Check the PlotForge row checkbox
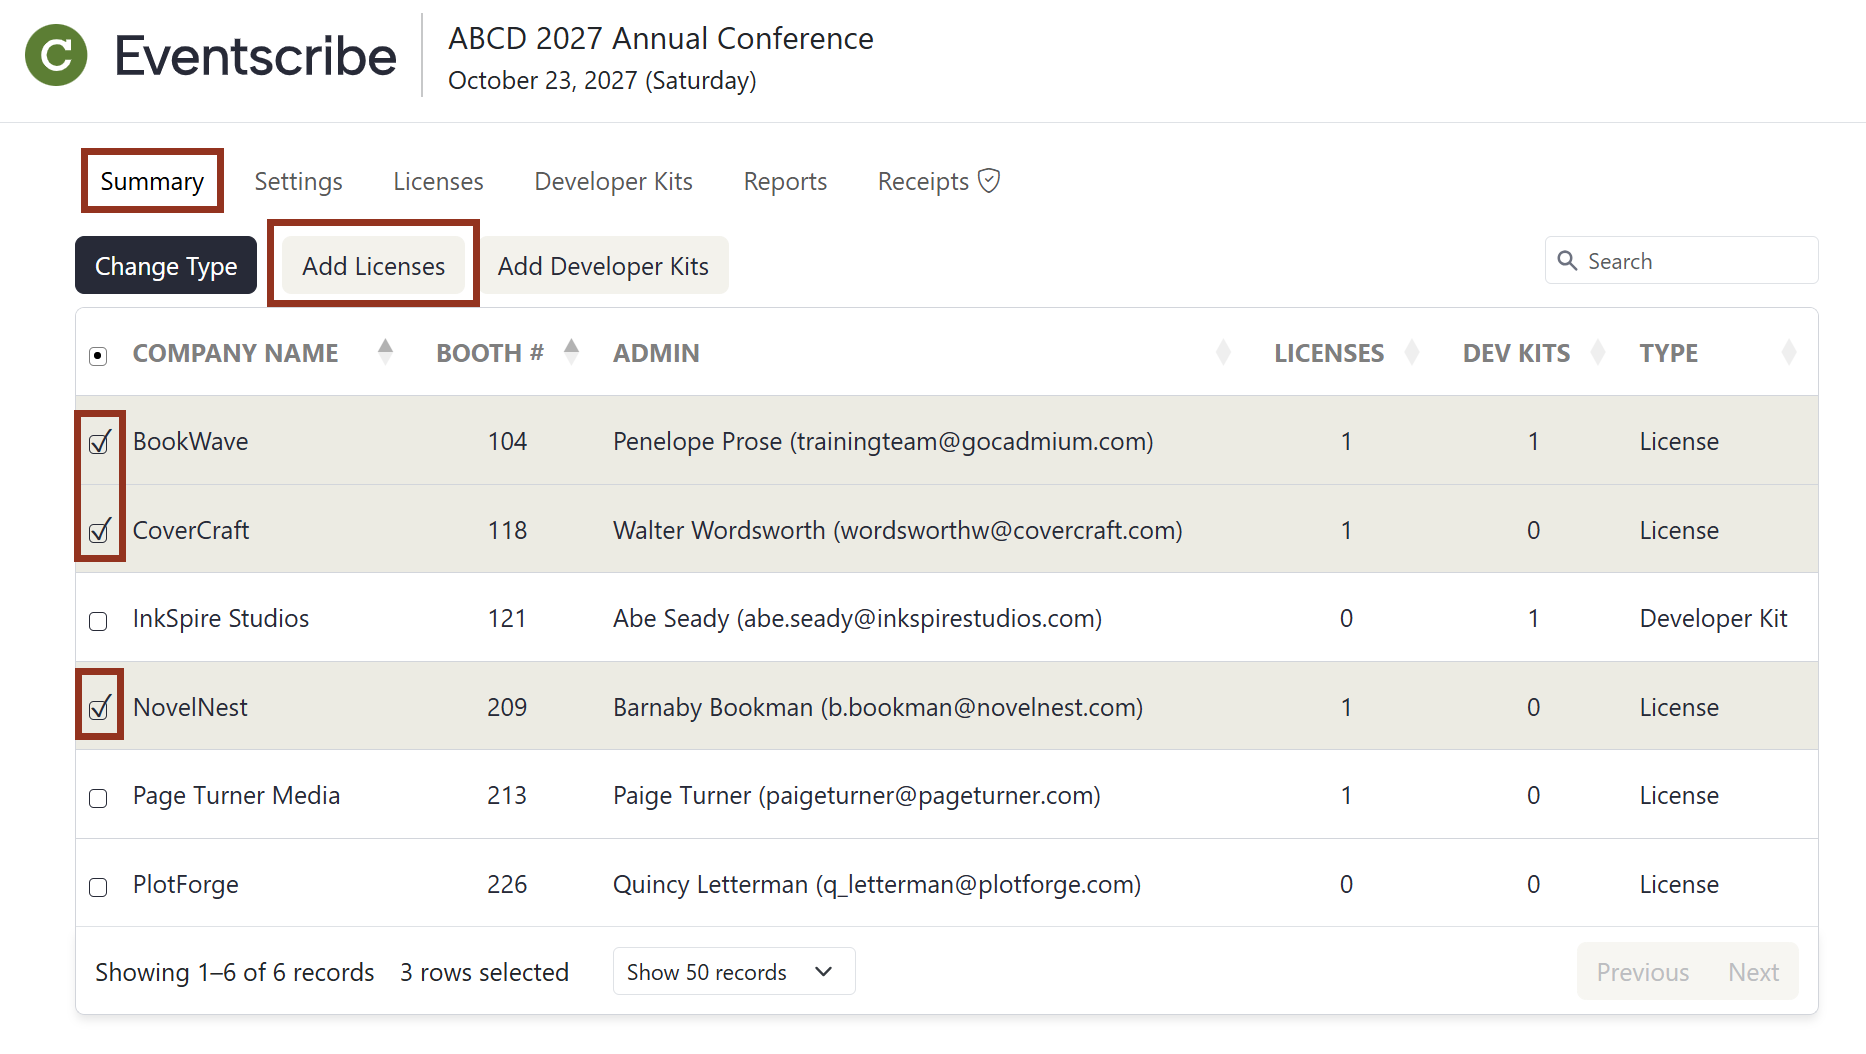Screen dimensions: 1866x1054 98,887
